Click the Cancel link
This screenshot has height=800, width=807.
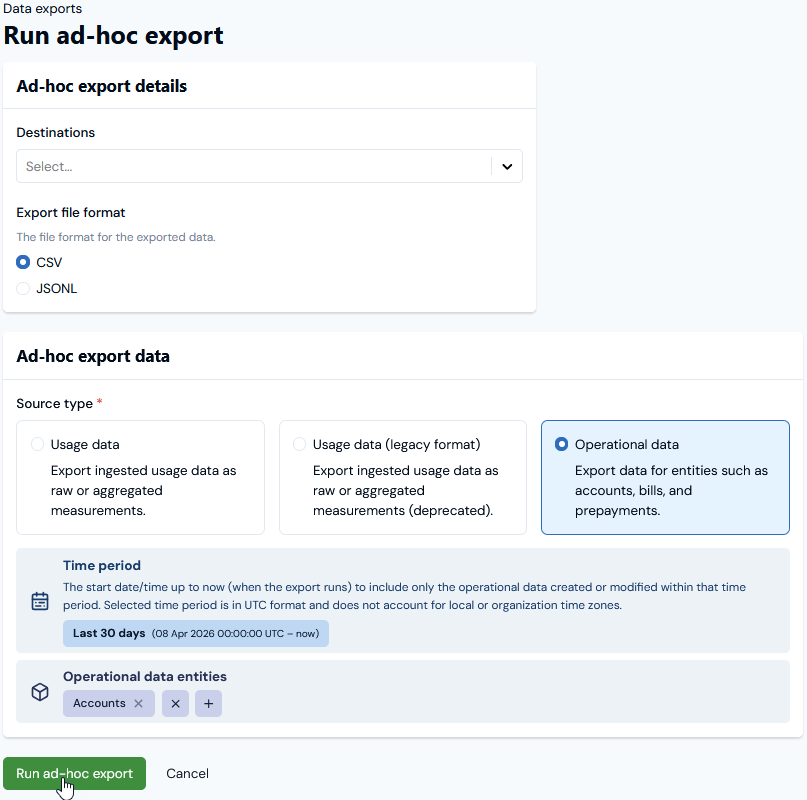click(187, 773)
